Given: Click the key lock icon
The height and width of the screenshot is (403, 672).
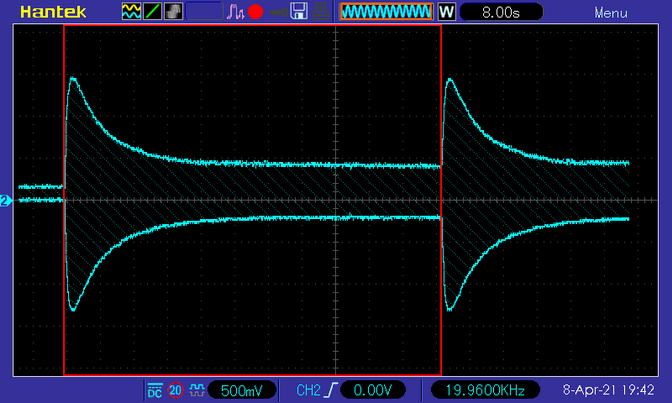Looking at the screenshot, I should 278,12.
